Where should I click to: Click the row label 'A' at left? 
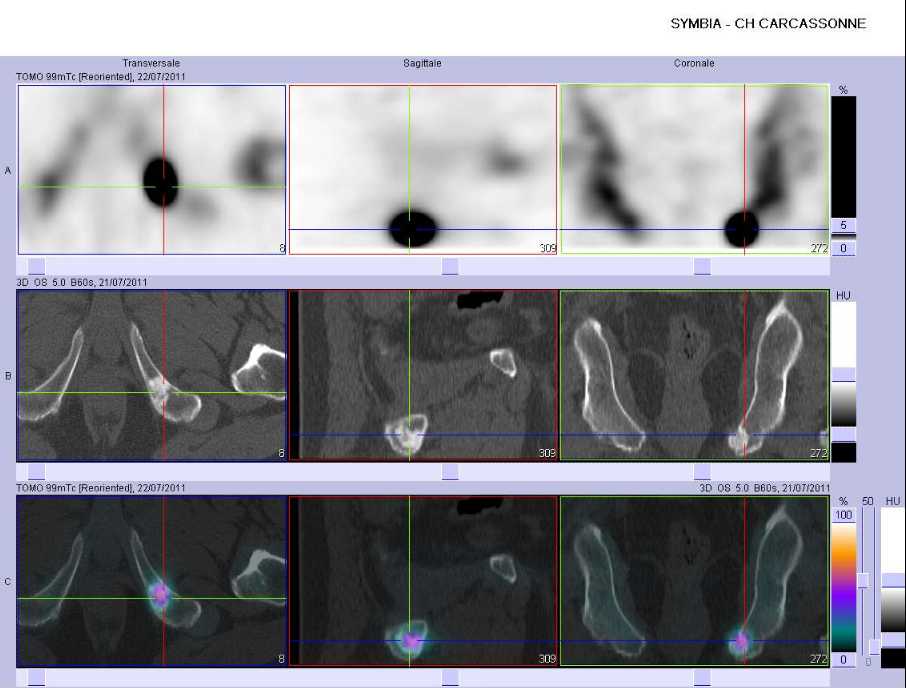point(8,170)
